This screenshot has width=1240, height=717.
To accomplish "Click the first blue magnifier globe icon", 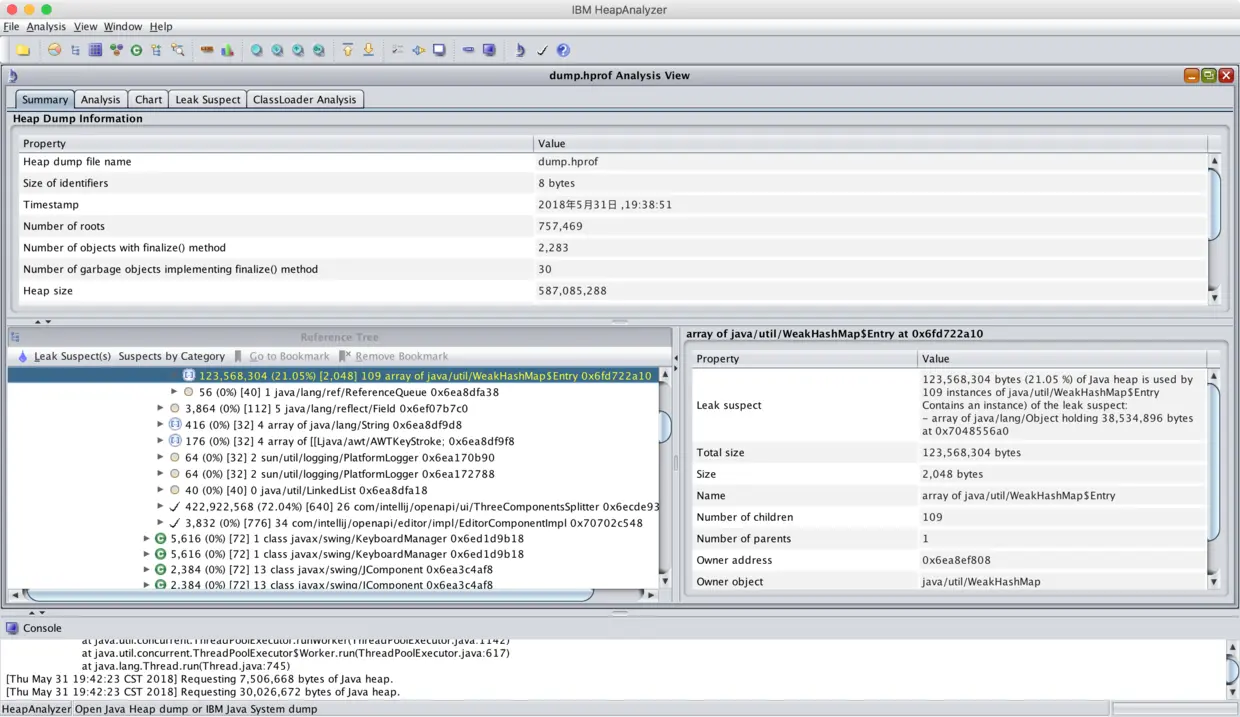I will click(x=257, y=50).
